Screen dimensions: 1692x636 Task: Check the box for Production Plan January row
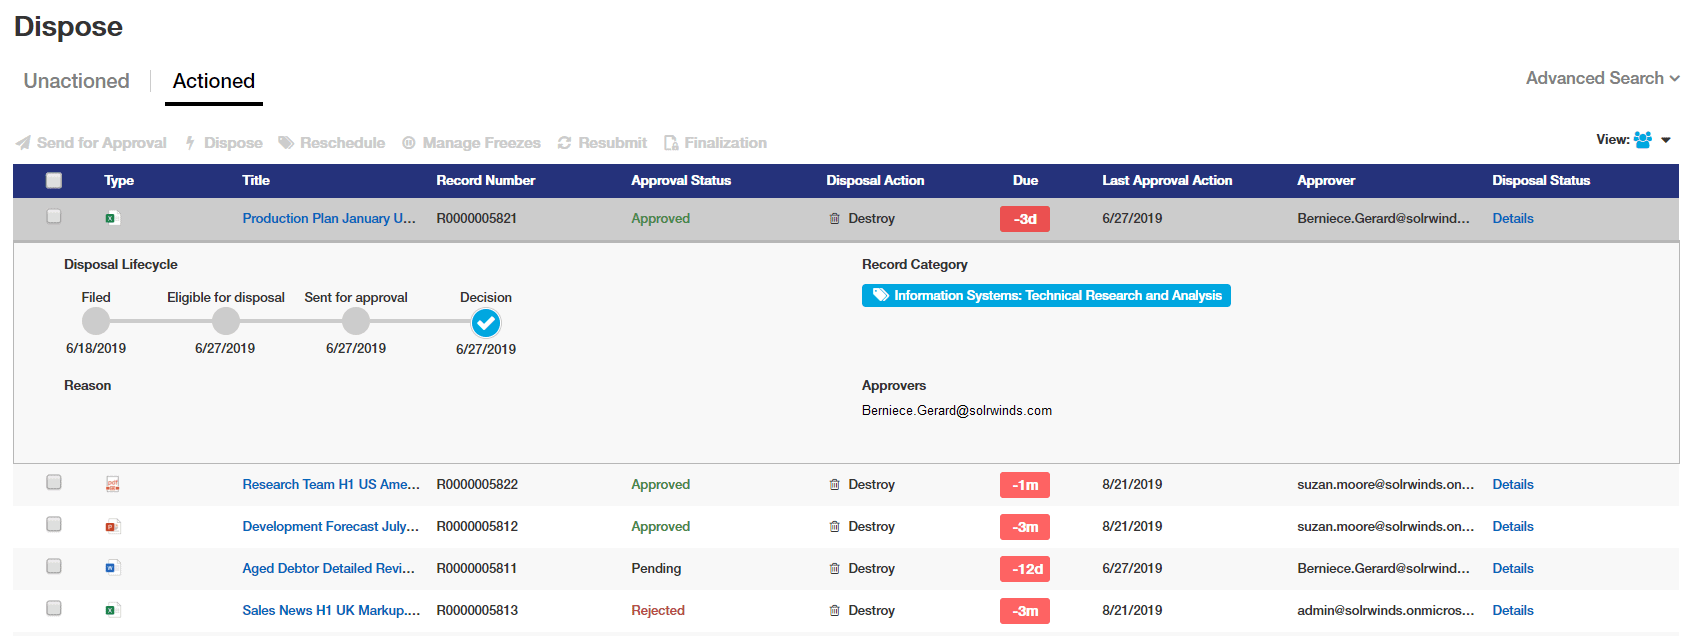(54, 217)
